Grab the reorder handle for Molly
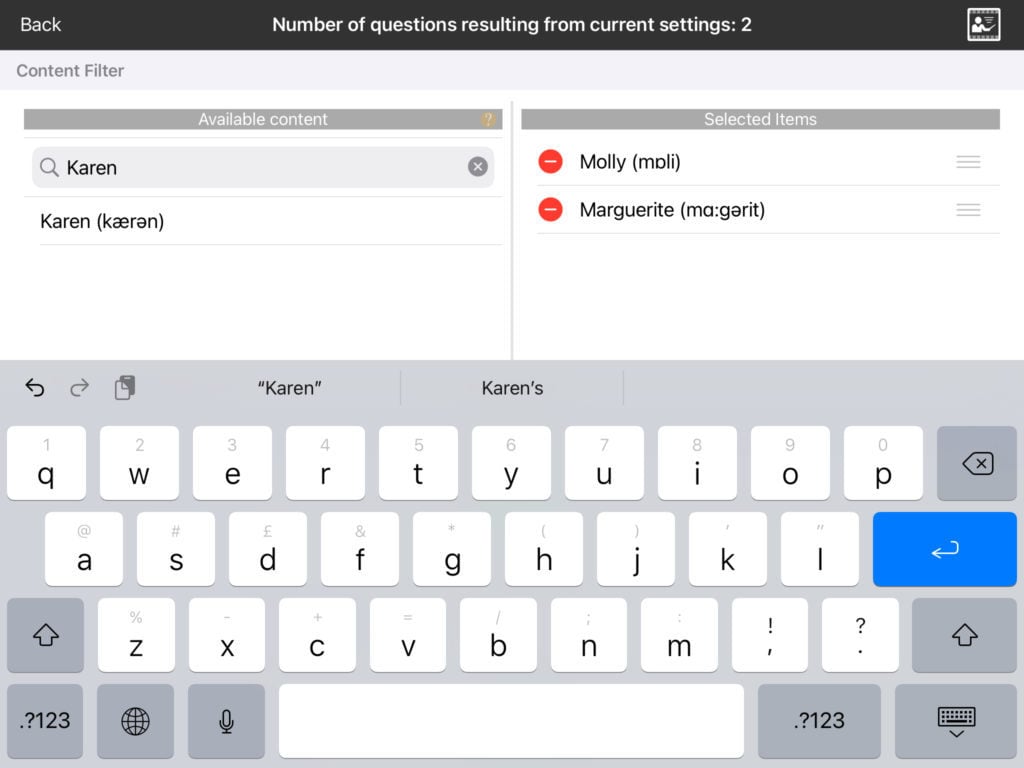Screen dimensions: 1024x768 click(x=968, y=161)
